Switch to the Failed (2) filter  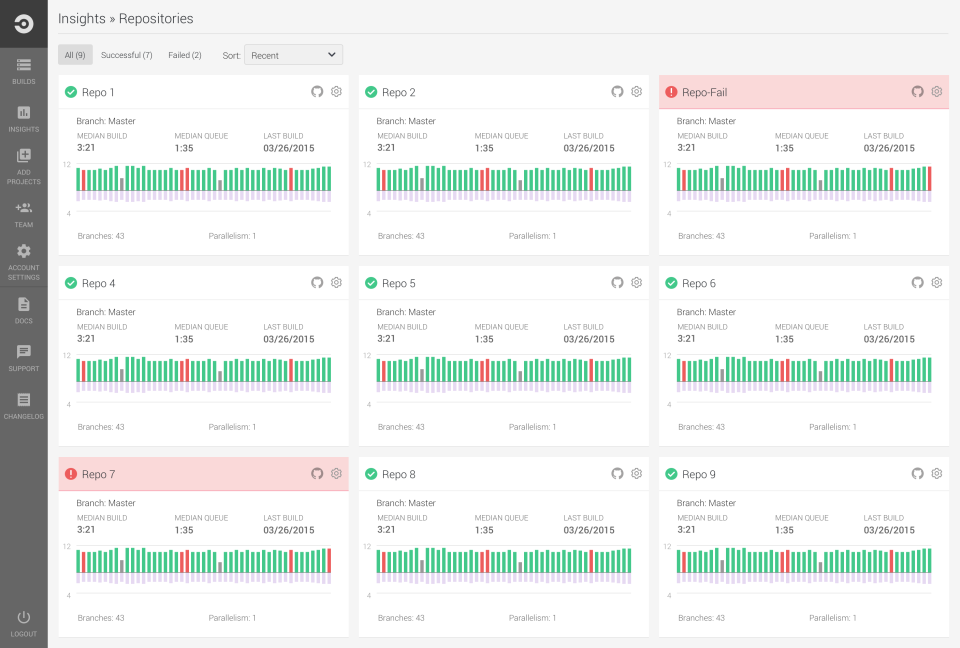tap(184, 54)
